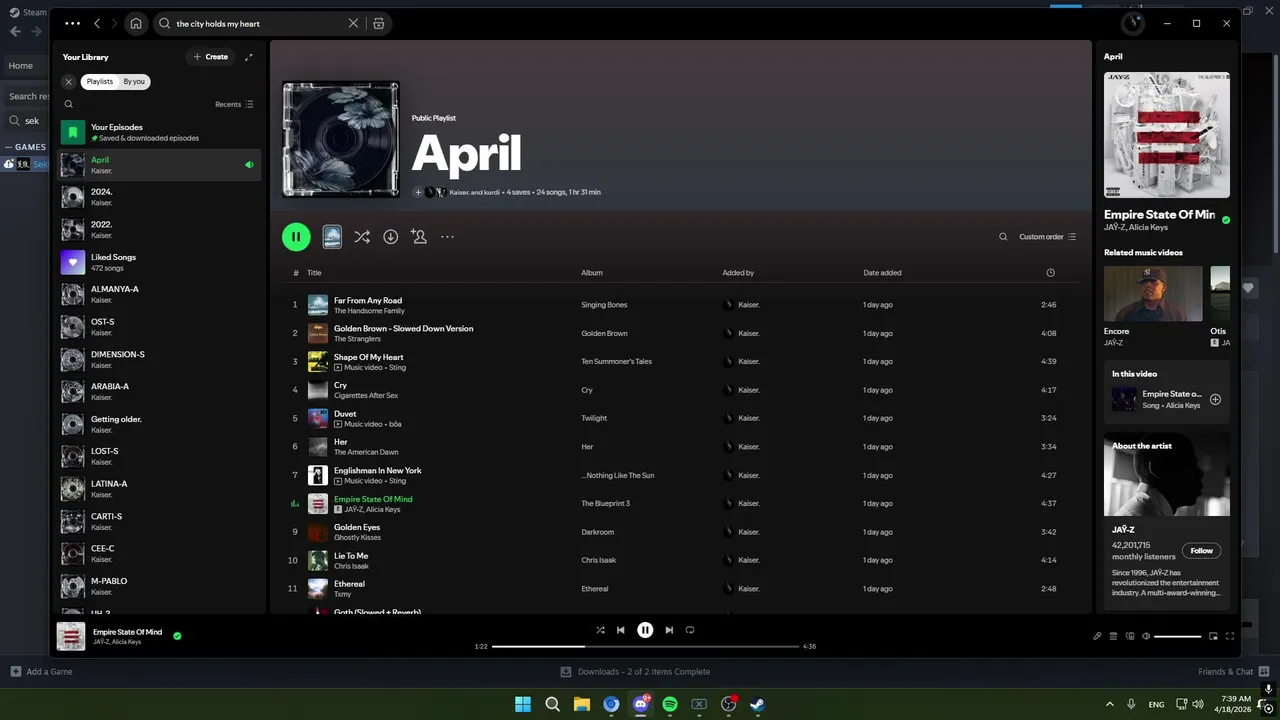Open the 2024. playlist

[x=160, y=197]
